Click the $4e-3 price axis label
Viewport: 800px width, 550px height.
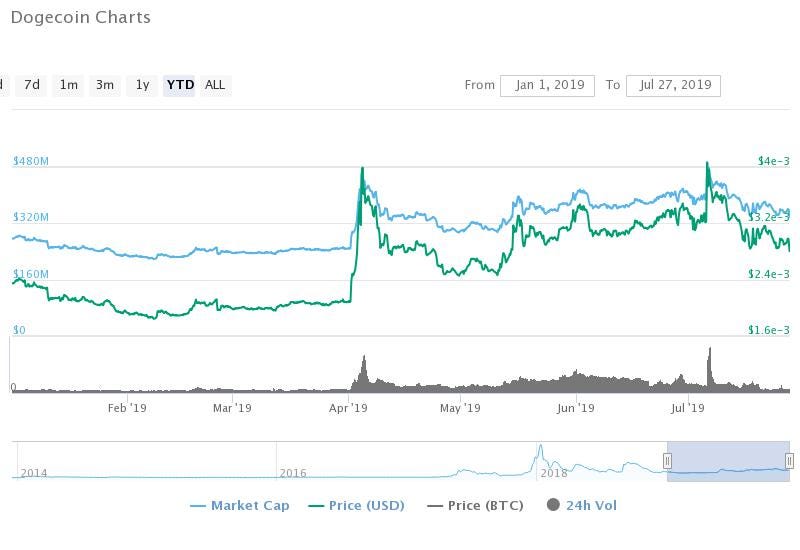coord(773,161)
